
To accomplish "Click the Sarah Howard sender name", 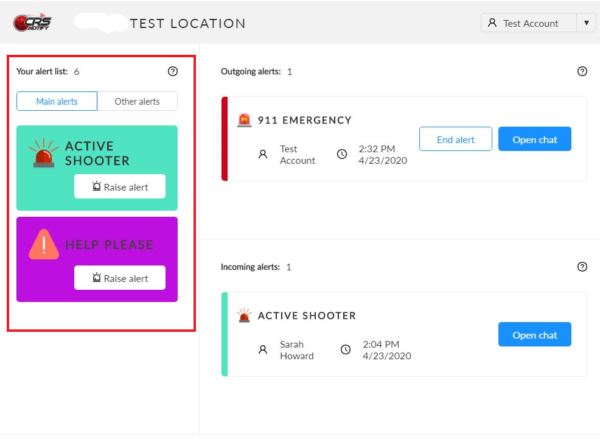I will click(297, 350).
